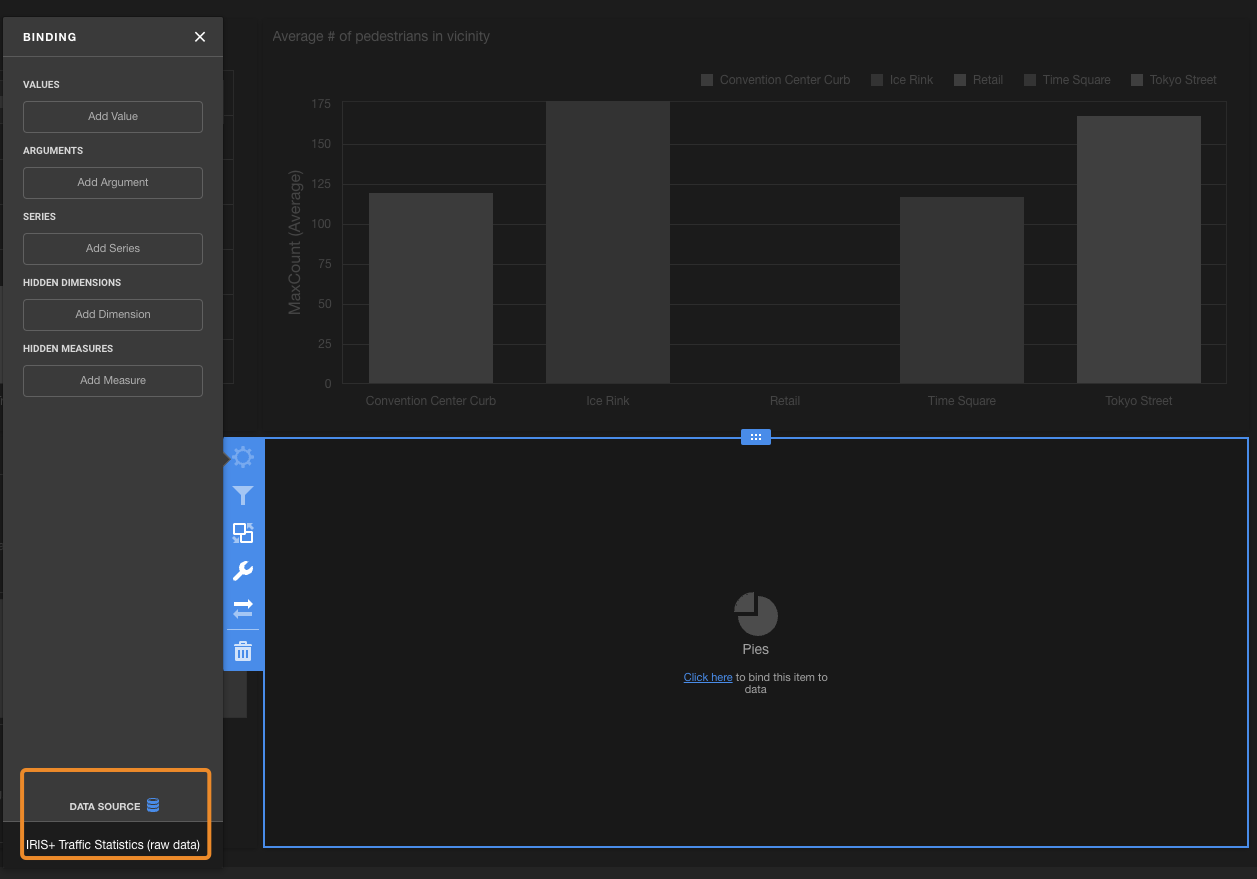Click the Add Dimension button
This screenshot has width=1257, height=879.
coord(113,314)
